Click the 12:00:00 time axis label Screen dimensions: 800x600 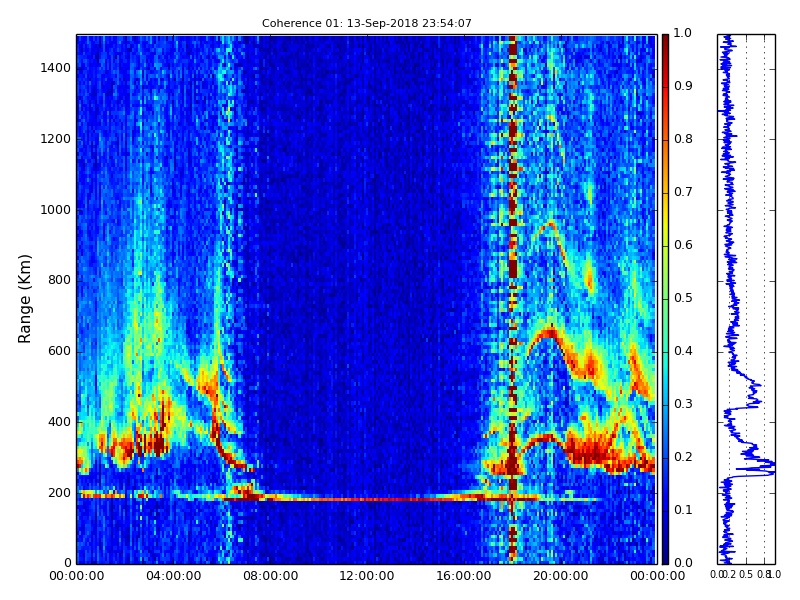click(367, 576)
